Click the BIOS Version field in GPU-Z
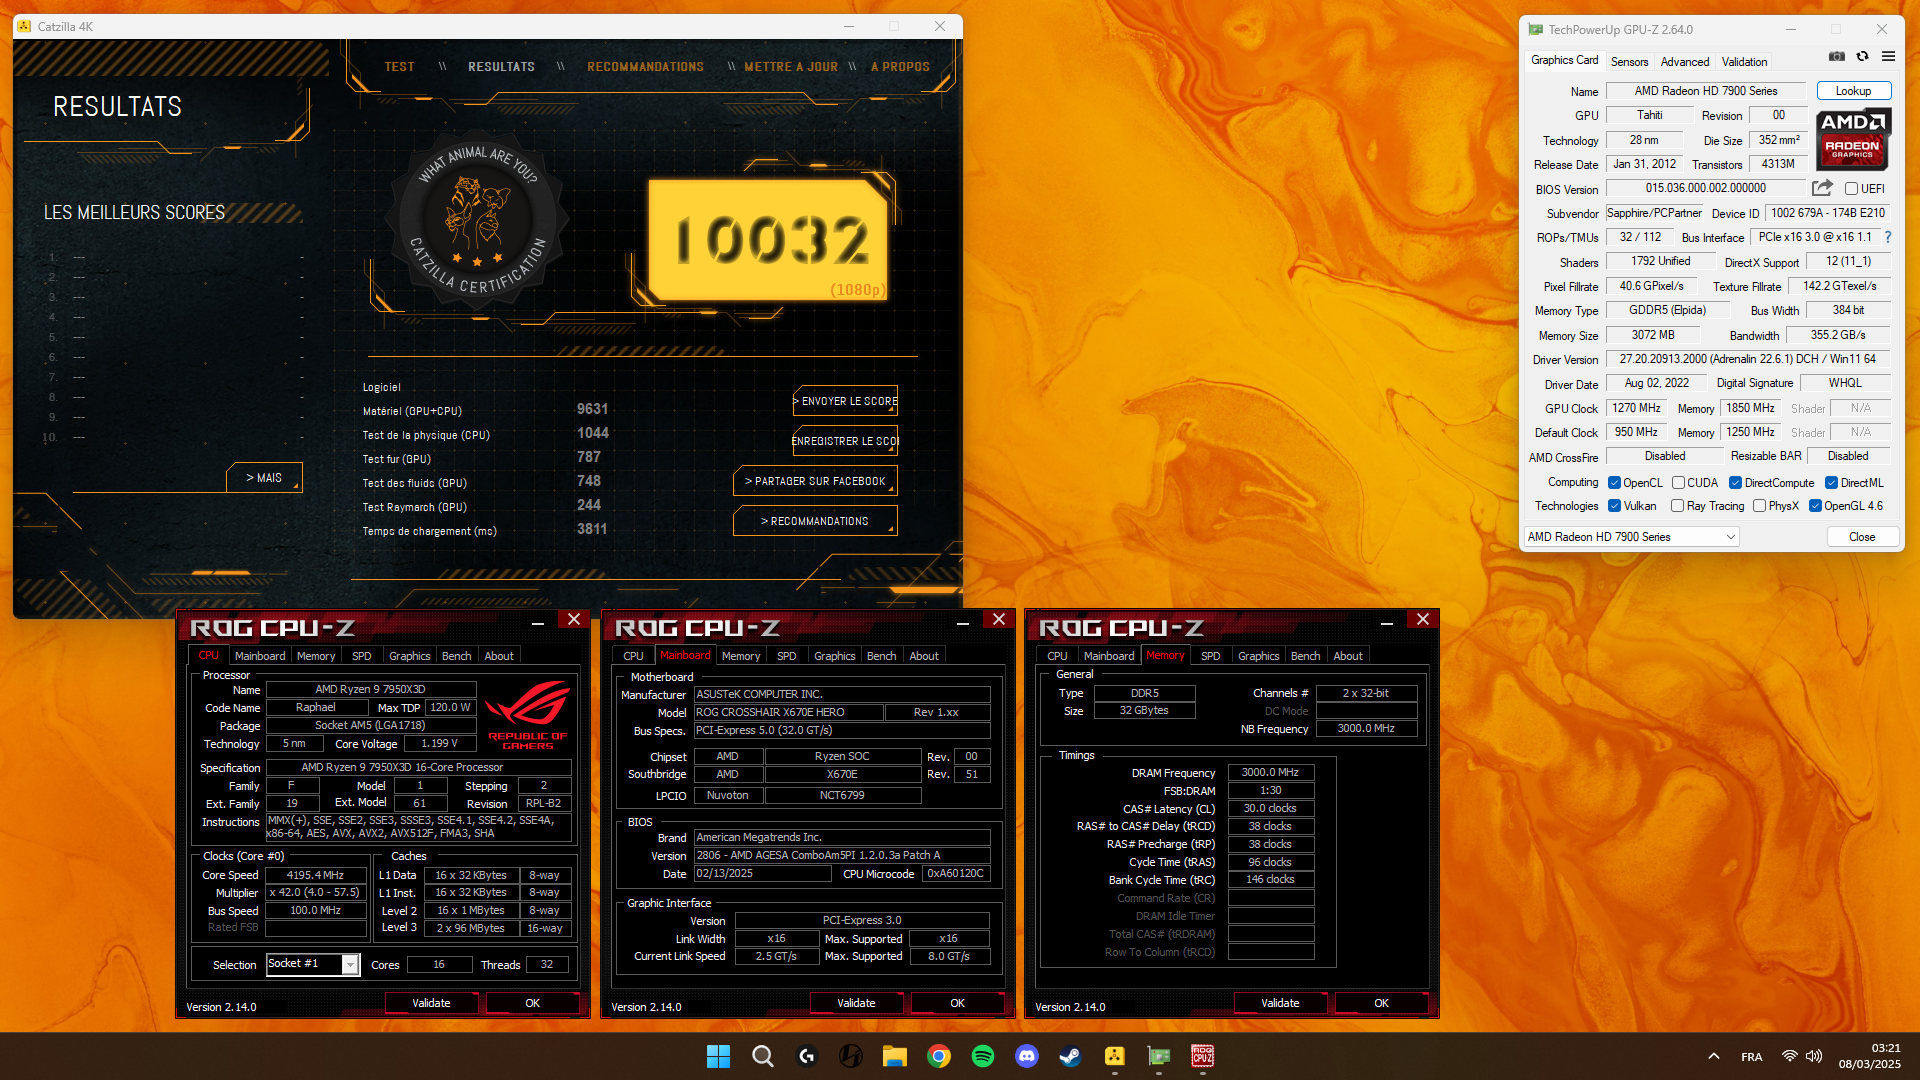This screenshot has height=1080, width=1920. [1705, 188]
